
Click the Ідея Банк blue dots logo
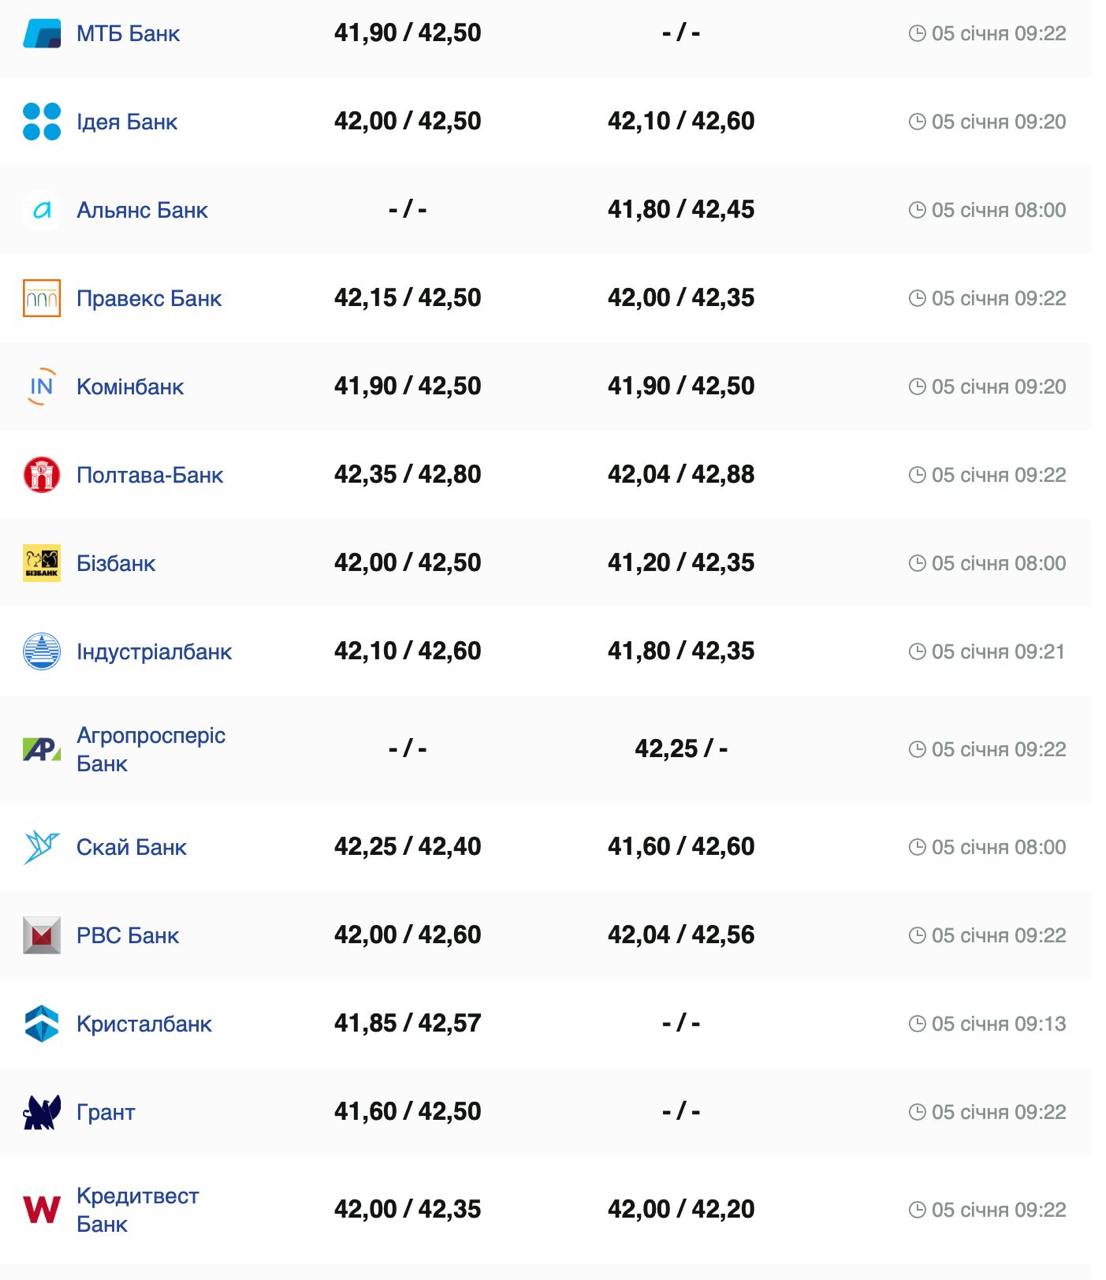coord(42,122)
